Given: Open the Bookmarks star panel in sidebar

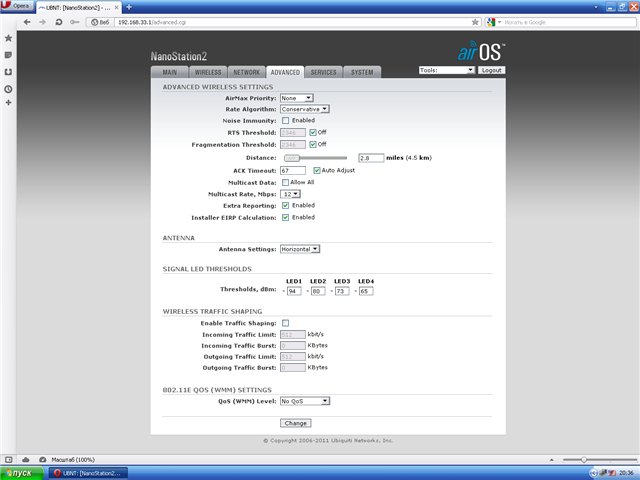Looking at the screenshot, I should pyautogui.click(x=8, y=38).
